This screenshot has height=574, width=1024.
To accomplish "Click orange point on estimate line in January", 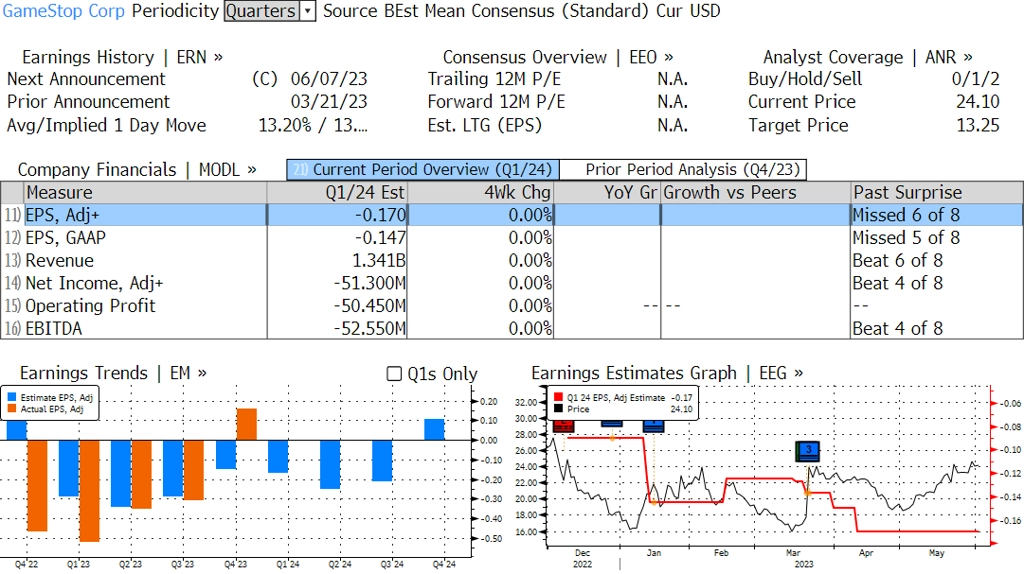I will point(653,502).
